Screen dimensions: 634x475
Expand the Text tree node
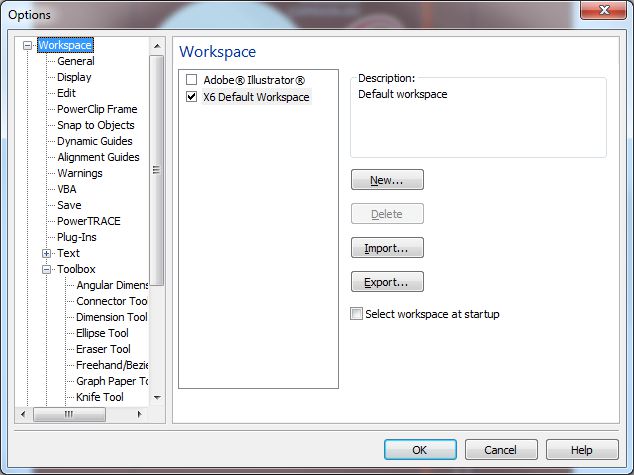[46, 253]
